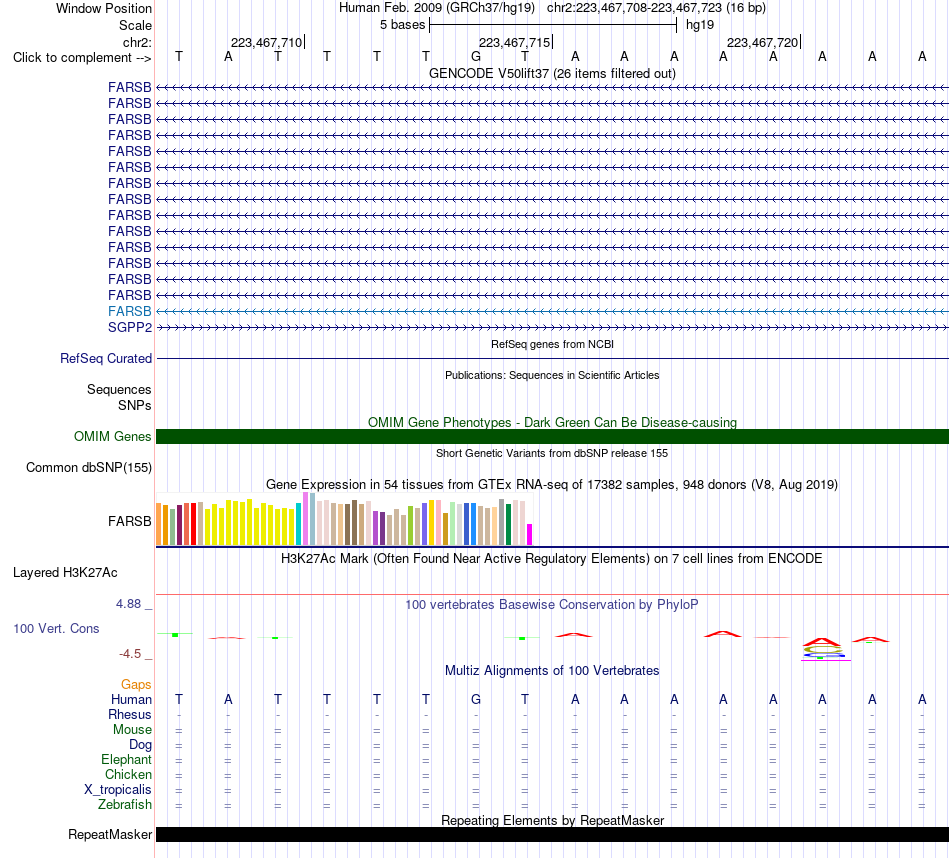Select the Chicken species label

[128, 774]
